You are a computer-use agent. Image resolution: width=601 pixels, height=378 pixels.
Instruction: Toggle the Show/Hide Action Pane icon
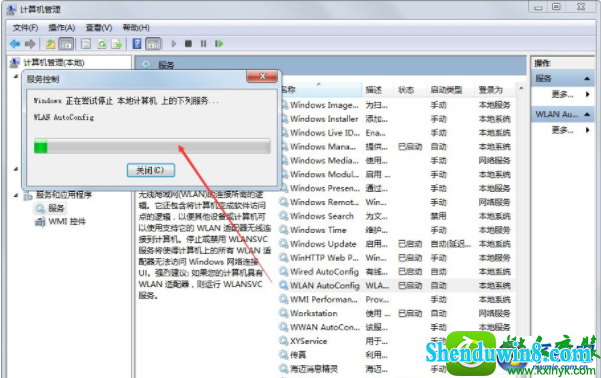(153, 44)
